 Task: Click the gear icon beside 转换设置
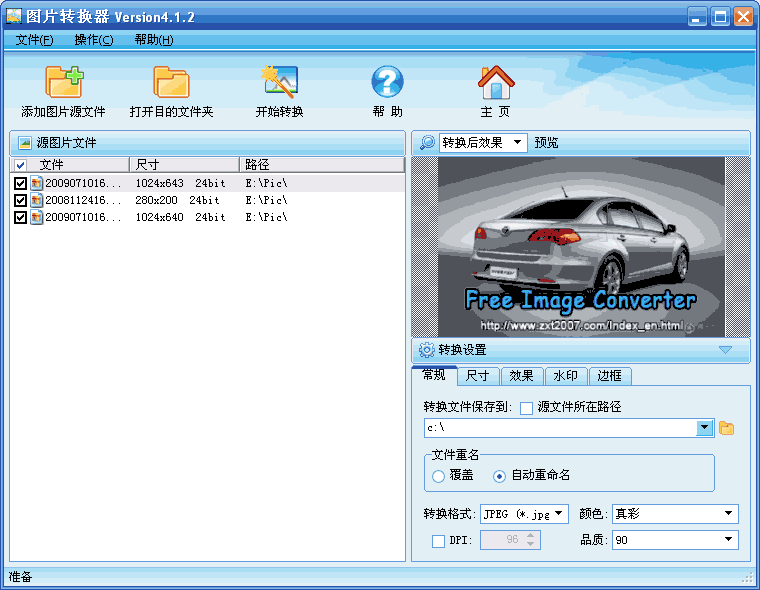(x=427, y=350)
